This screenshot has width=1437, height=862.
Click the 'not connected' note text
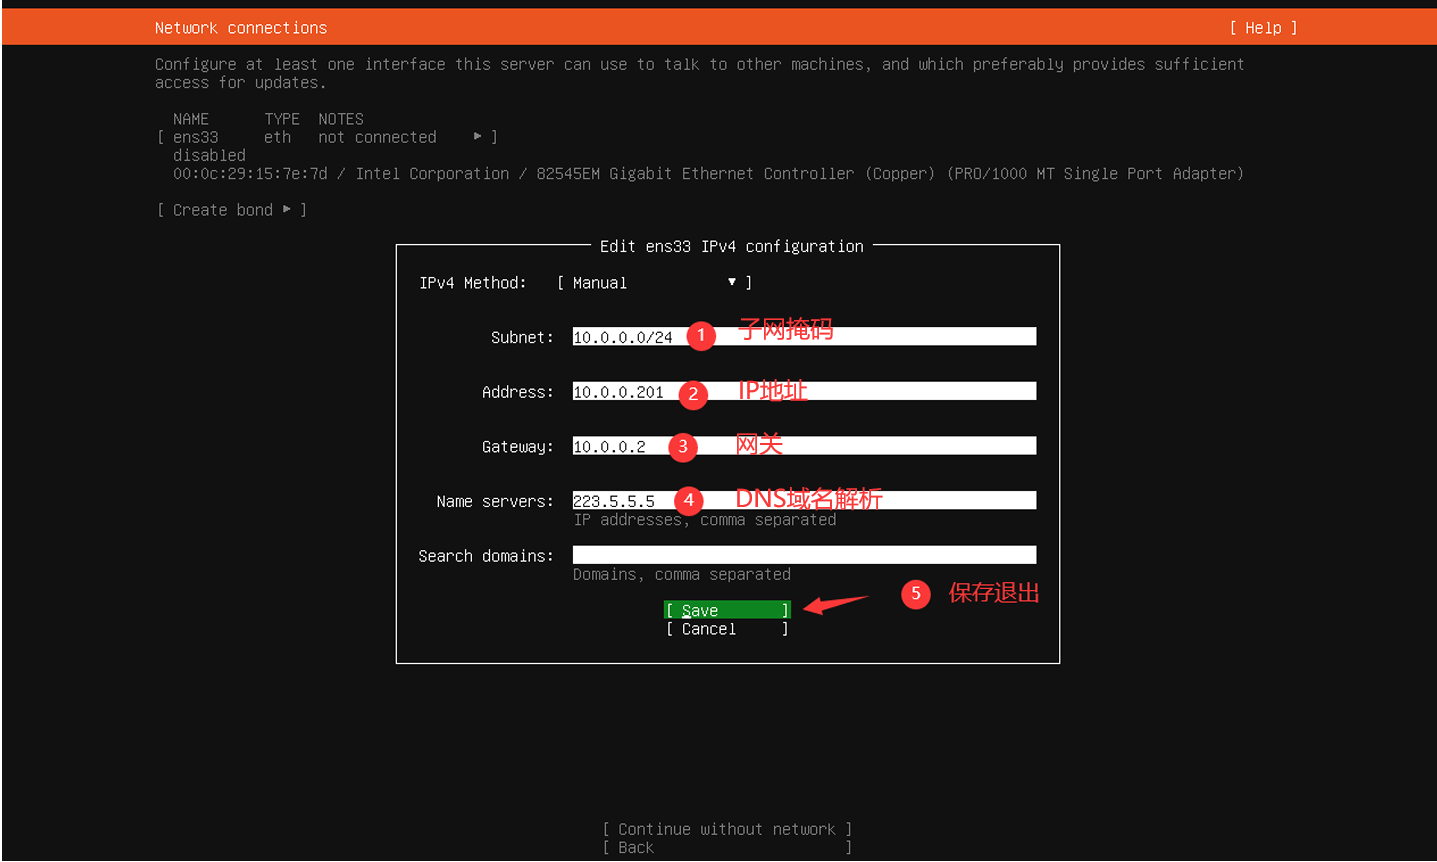pyautogui.click(x=377, y=137)
